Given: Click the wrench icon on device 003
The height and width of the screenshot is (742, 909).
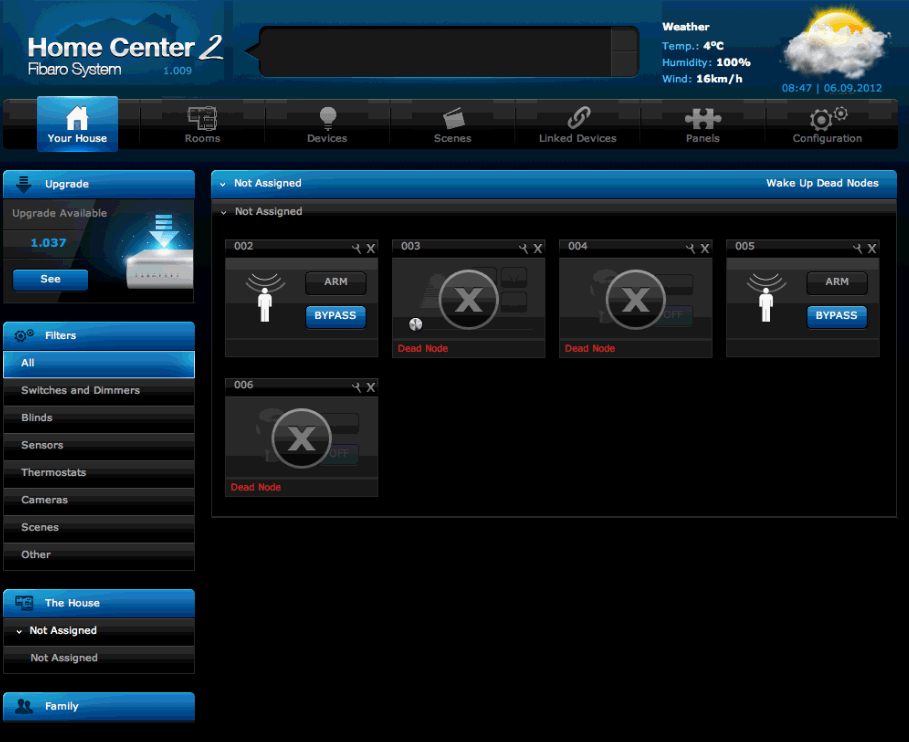Looking at the screenshot, I should (x=523, y=249).
